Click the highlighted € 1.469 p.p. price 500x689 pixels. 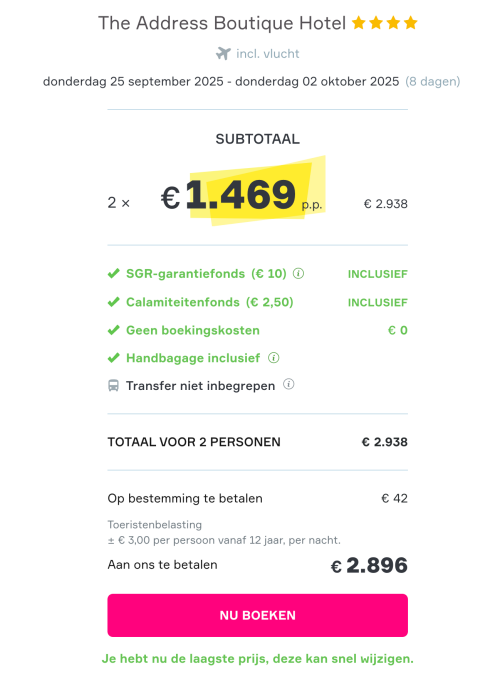(242, 196)
